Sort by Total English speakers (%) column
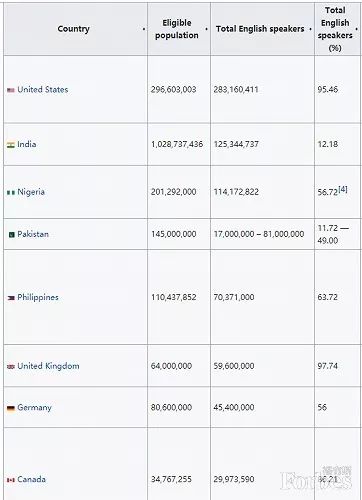Image resolution: width=362 pixels, height=500 pixels. (356, 29)
